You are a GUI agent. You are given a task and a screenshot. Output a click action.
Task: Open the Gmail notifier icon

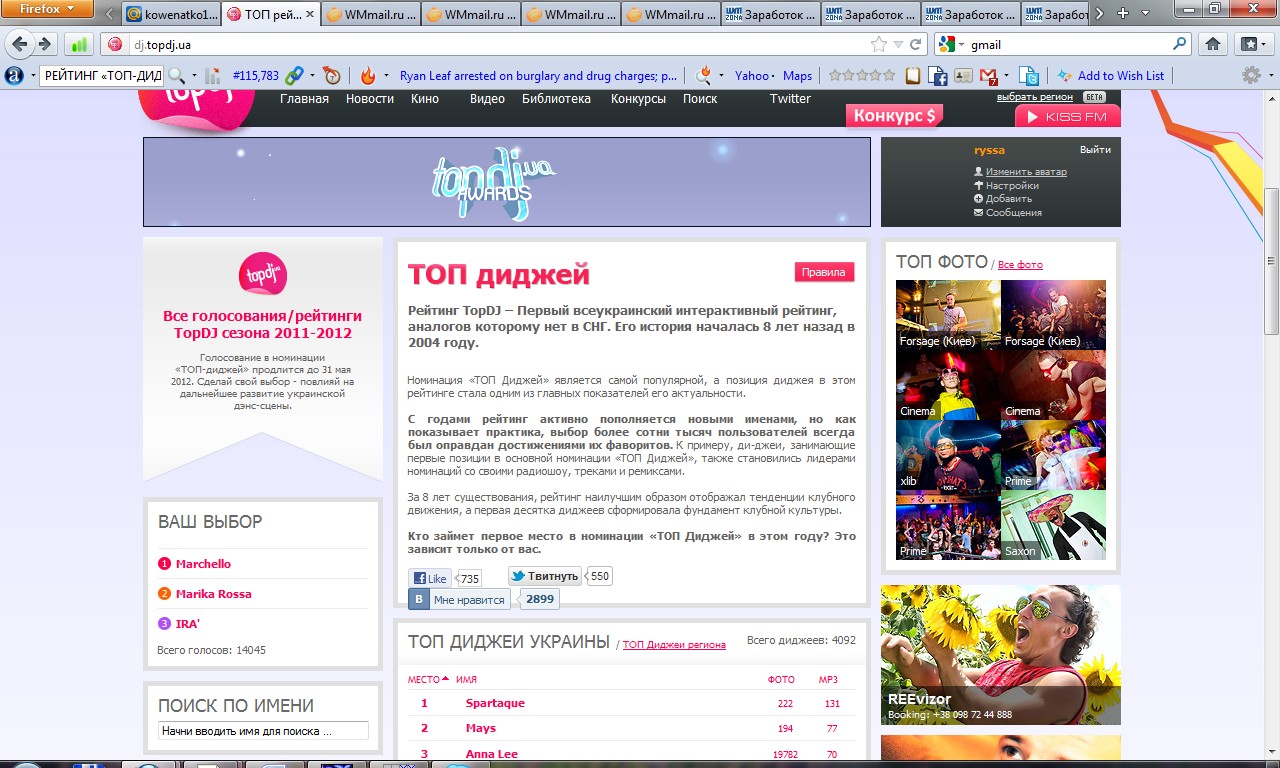988,75
